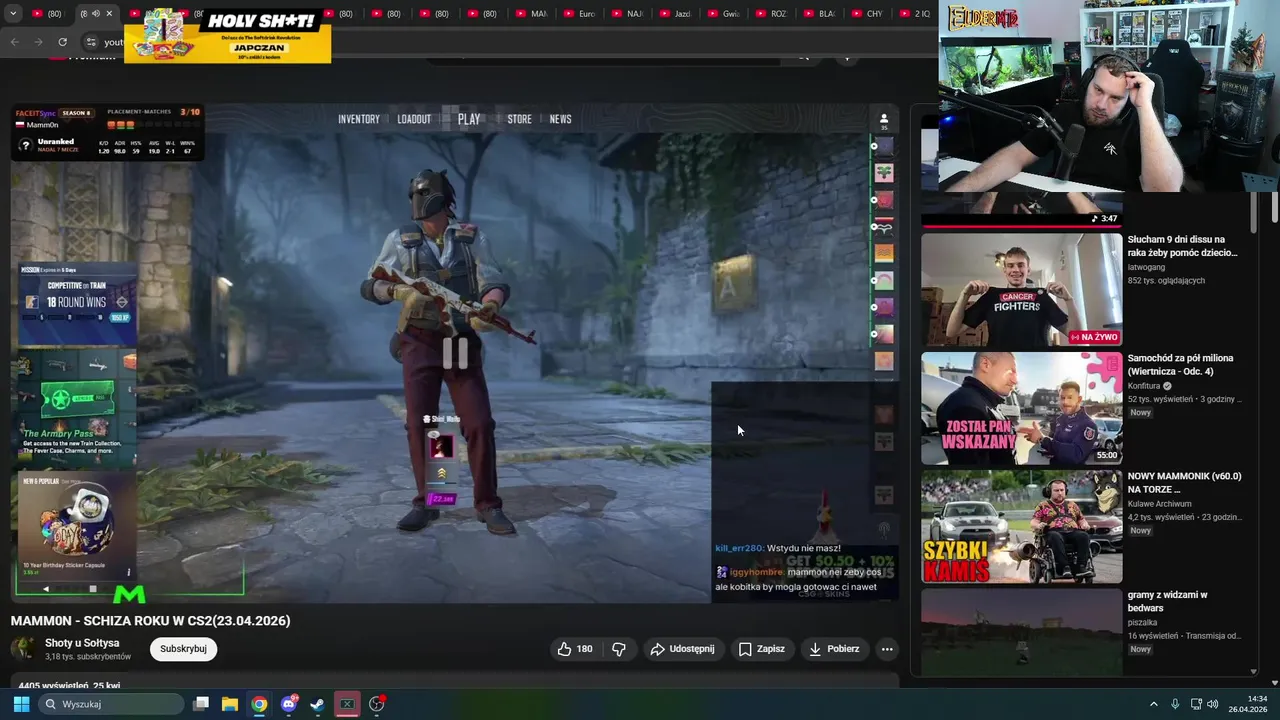Open the piszalka channel link
The height and width of the screenshot is (720, 1280).
coord(1142,623)
